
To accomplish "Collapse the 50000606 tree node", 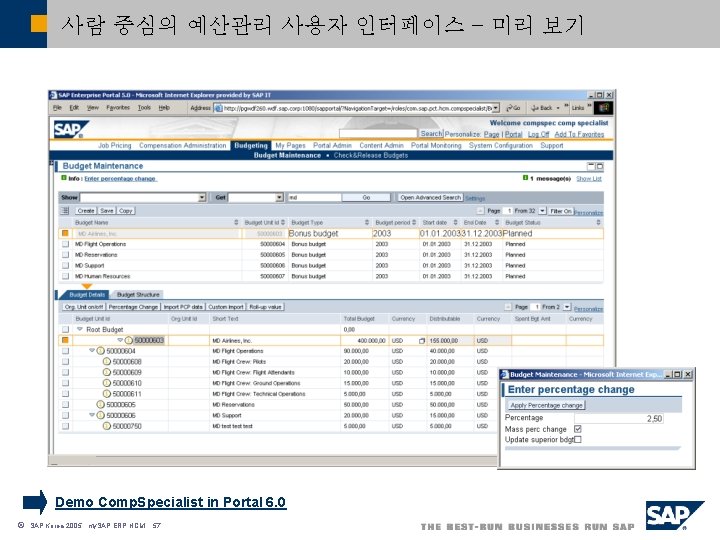I will click(x=91, y=415).
